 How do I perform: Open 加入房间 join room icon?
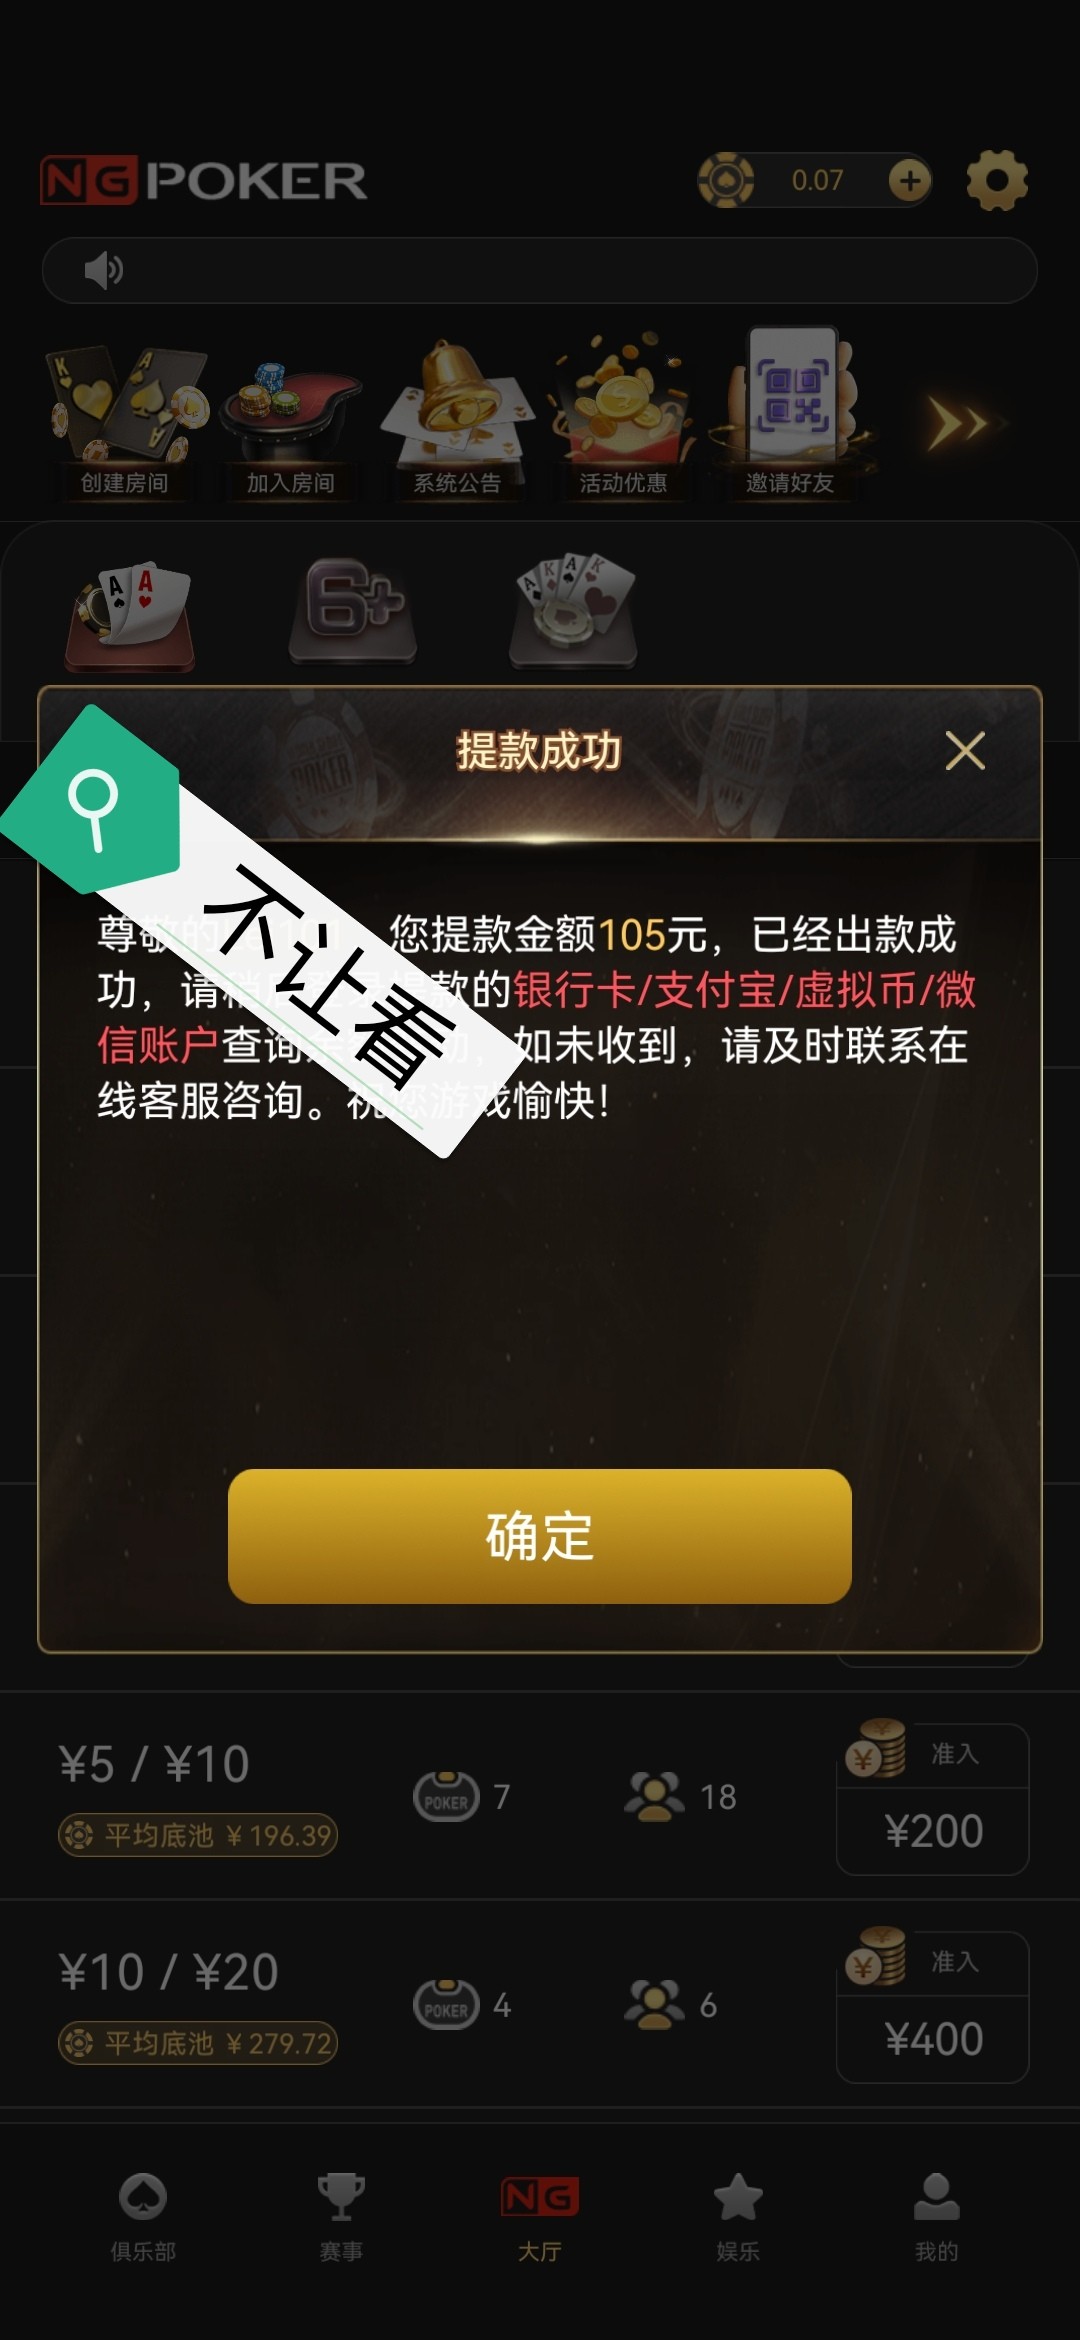291,421
